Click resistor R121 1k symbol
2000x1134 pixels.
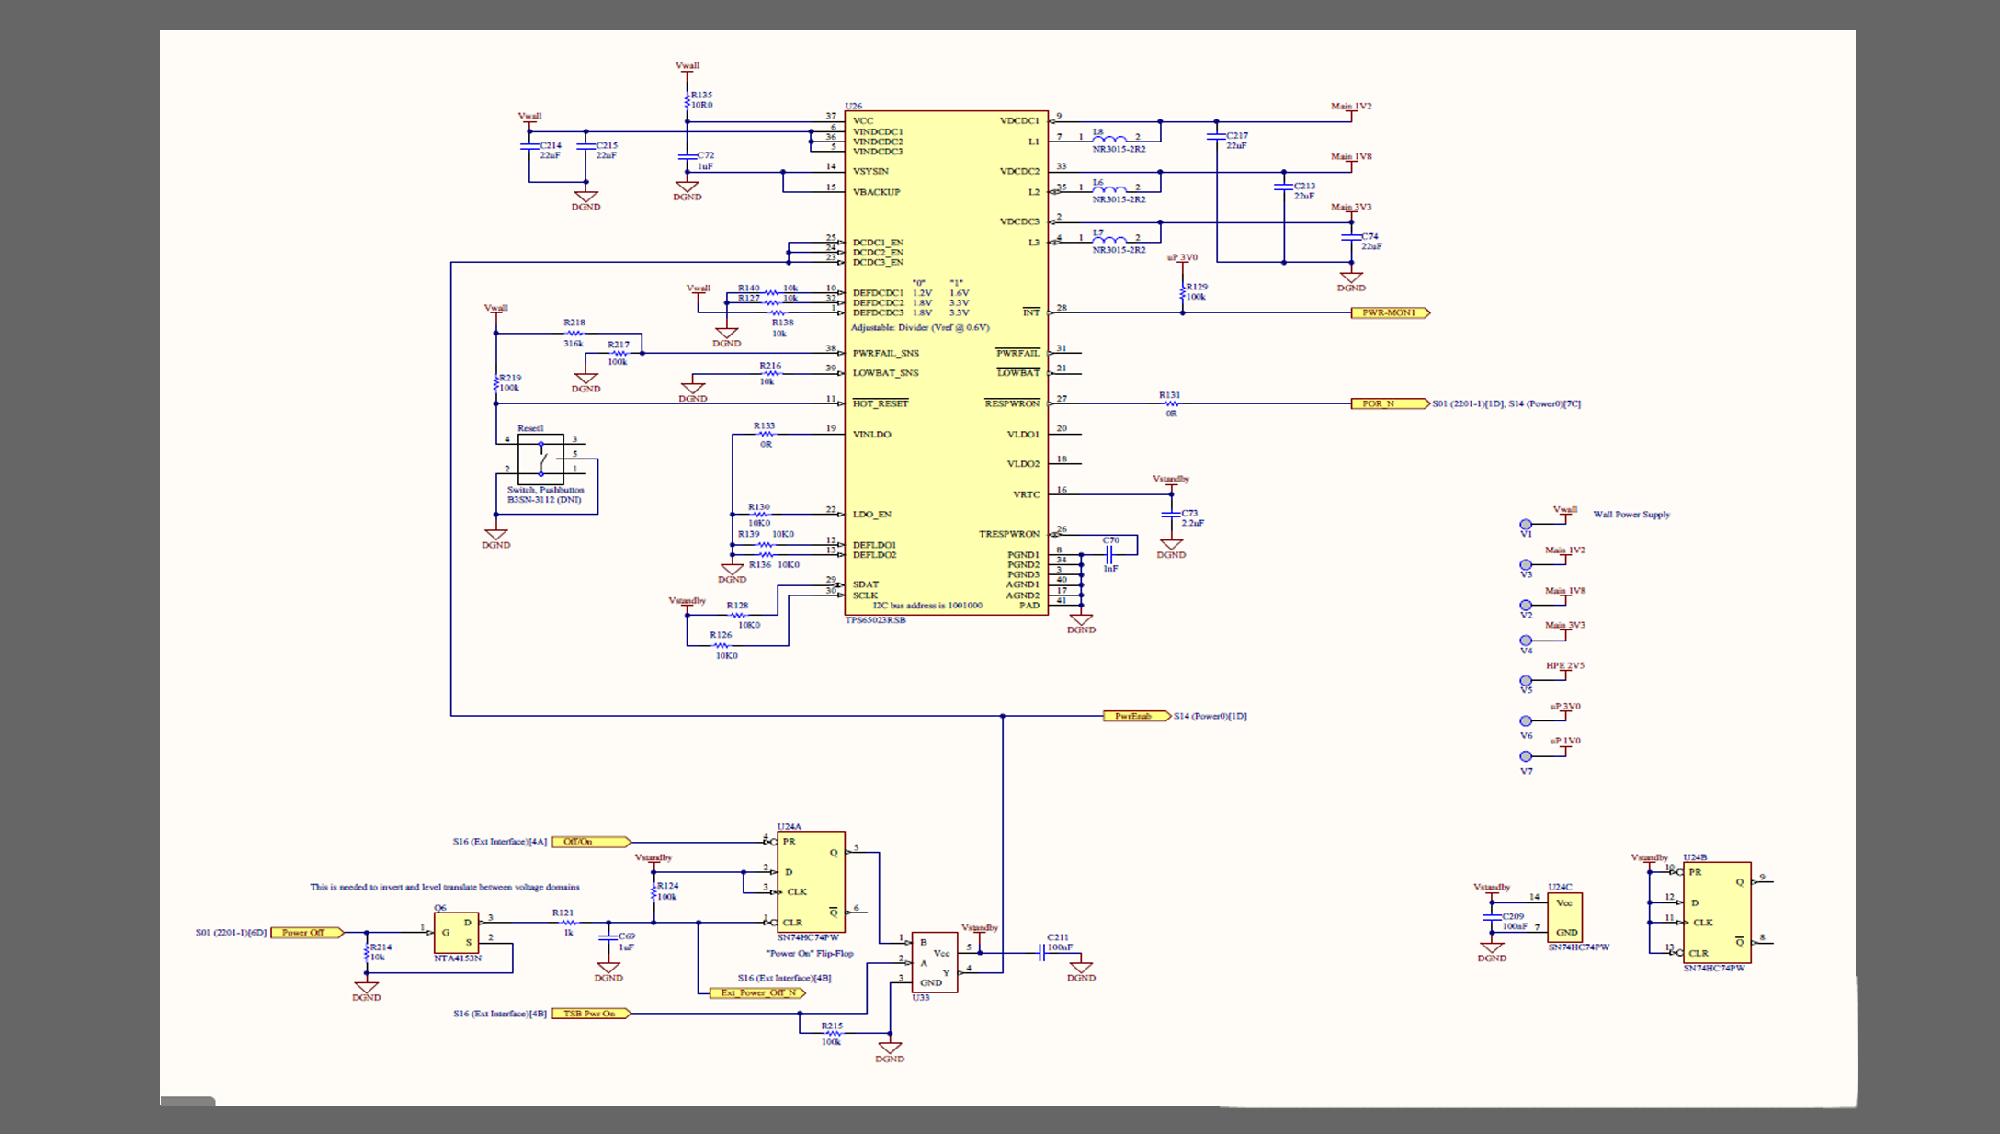click(568, 923)
